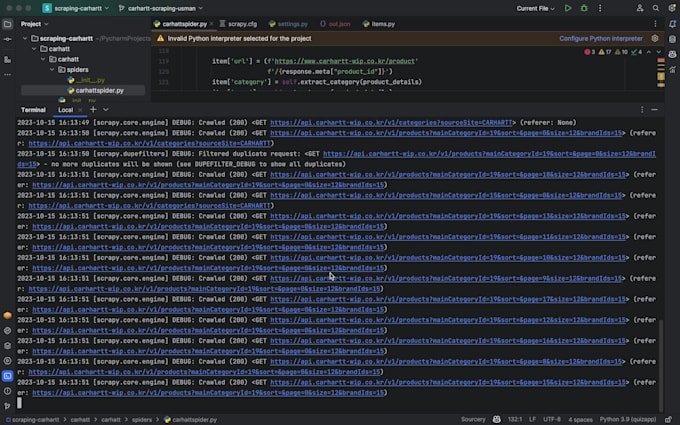This screenshot has height=425, width=680.
Task: Add a new terminal session tab
Action: 93,110
